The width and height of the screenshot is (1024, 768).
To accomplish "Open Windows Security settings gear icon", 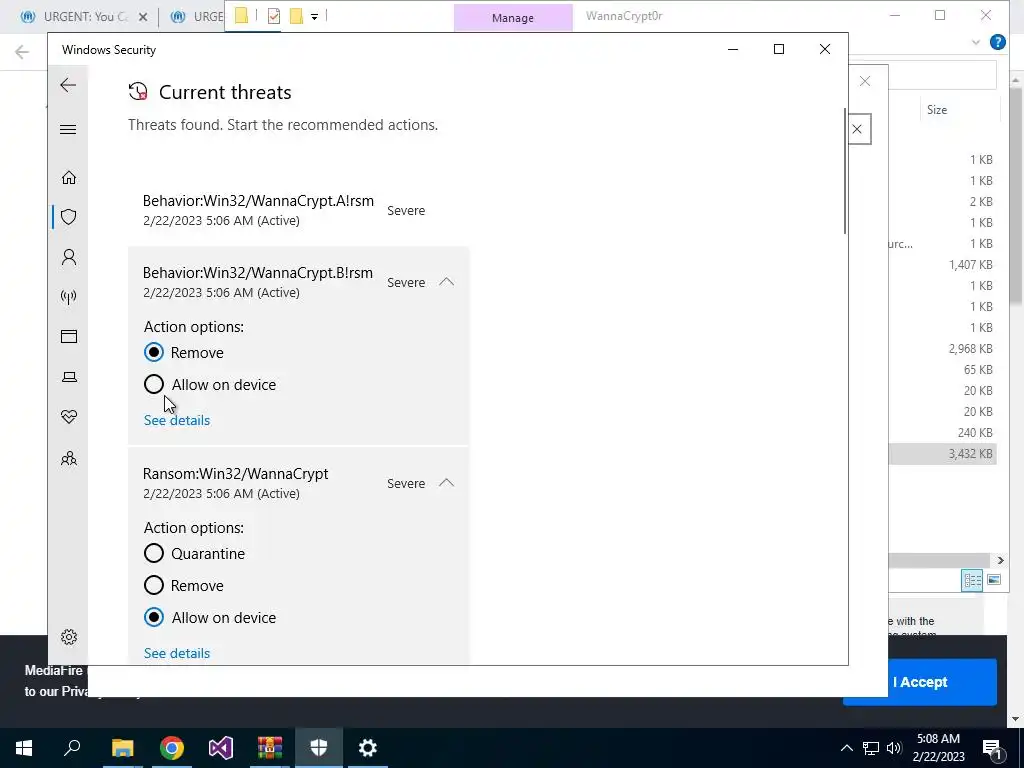I will [69, 637].
